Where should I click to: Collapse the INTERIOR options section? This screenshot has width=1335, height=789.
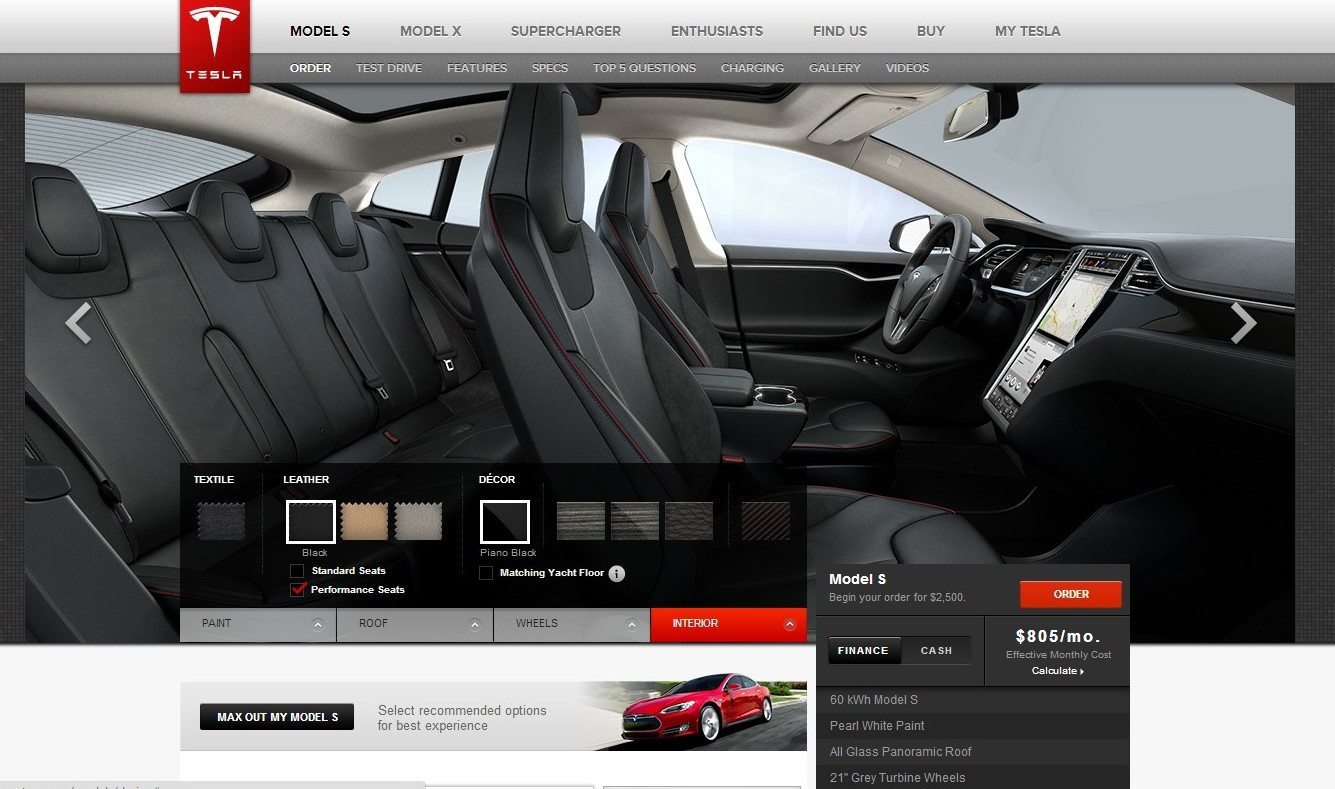pyautogui.click(x=729, y=624)
